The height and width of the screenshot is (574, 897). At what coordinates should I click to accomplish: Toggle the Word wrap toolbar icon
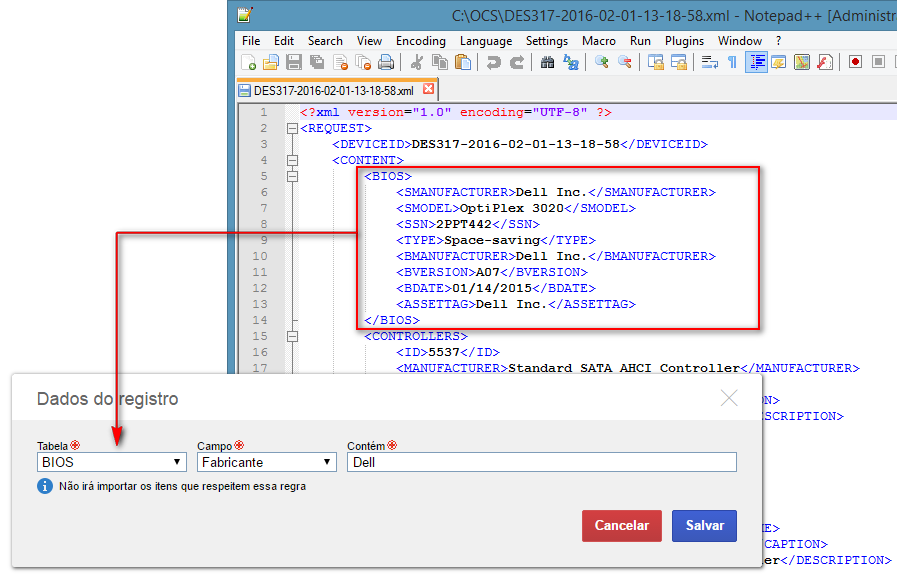pos(709,62)
